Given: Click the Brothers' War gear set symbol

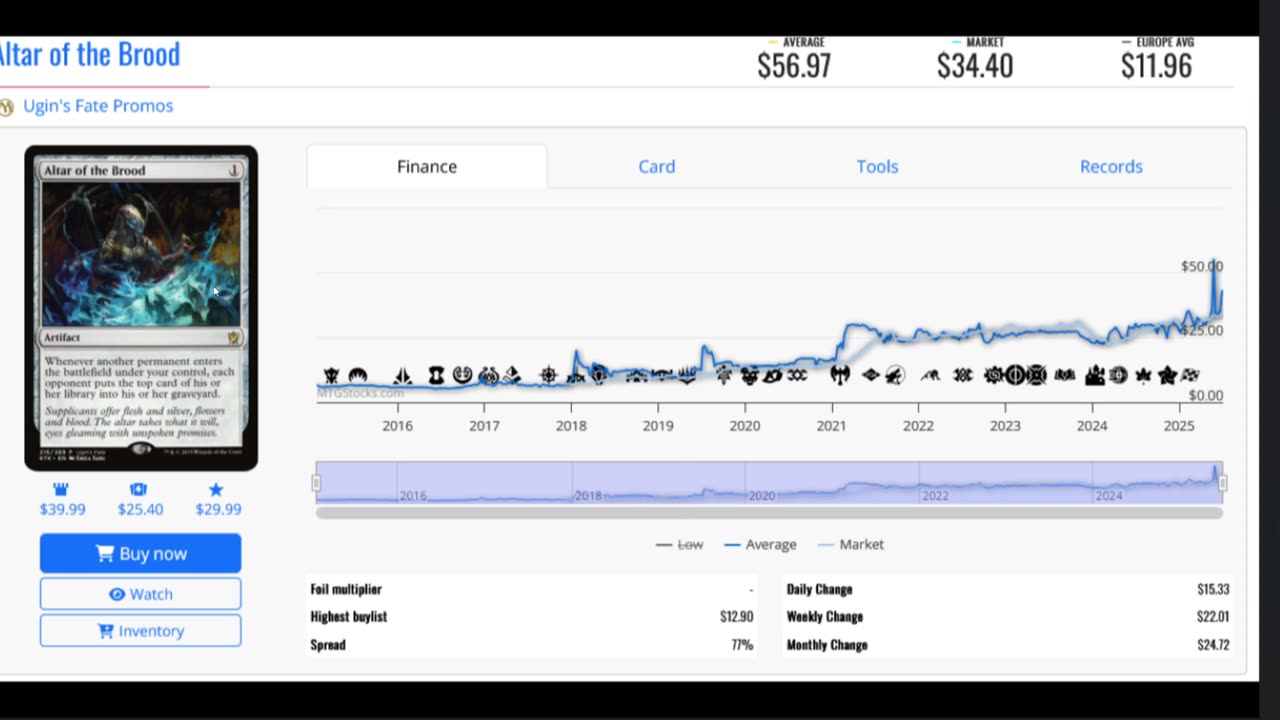Looking at the screenshot, I should point(993,375).
